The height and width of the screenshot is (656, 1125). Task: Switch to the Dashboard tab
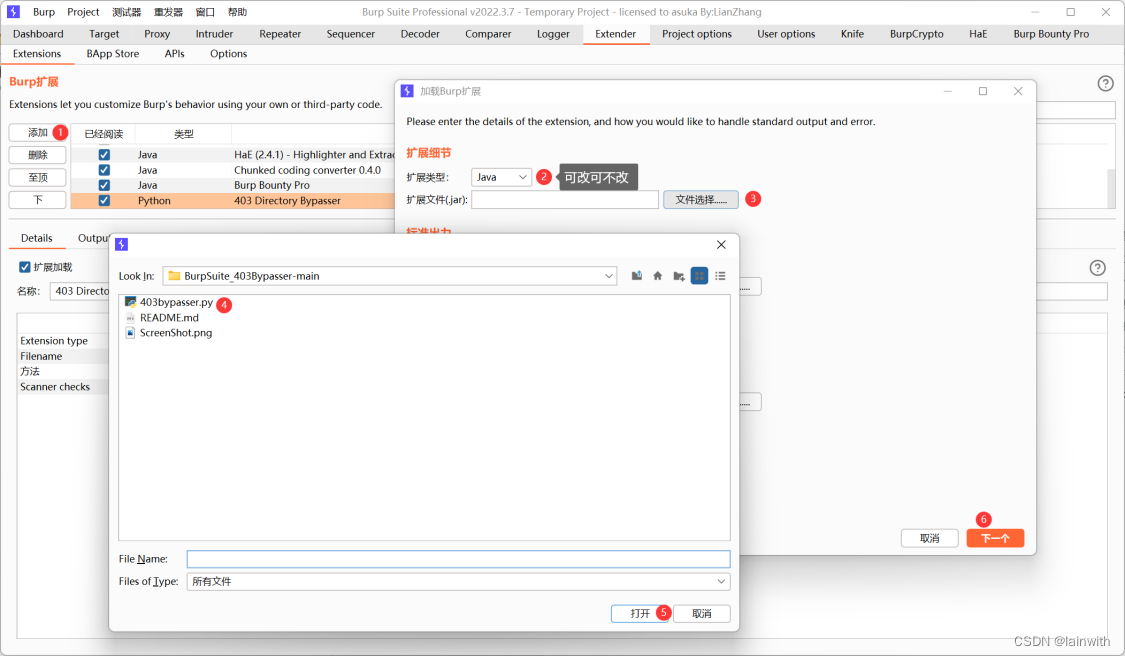[38, 34]
